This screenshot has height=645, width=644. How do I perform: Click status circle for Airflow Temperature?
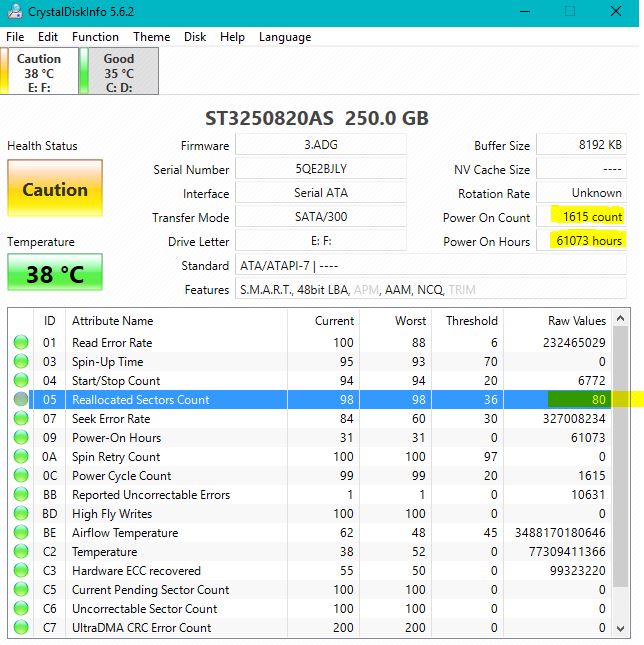coord(21,532)
